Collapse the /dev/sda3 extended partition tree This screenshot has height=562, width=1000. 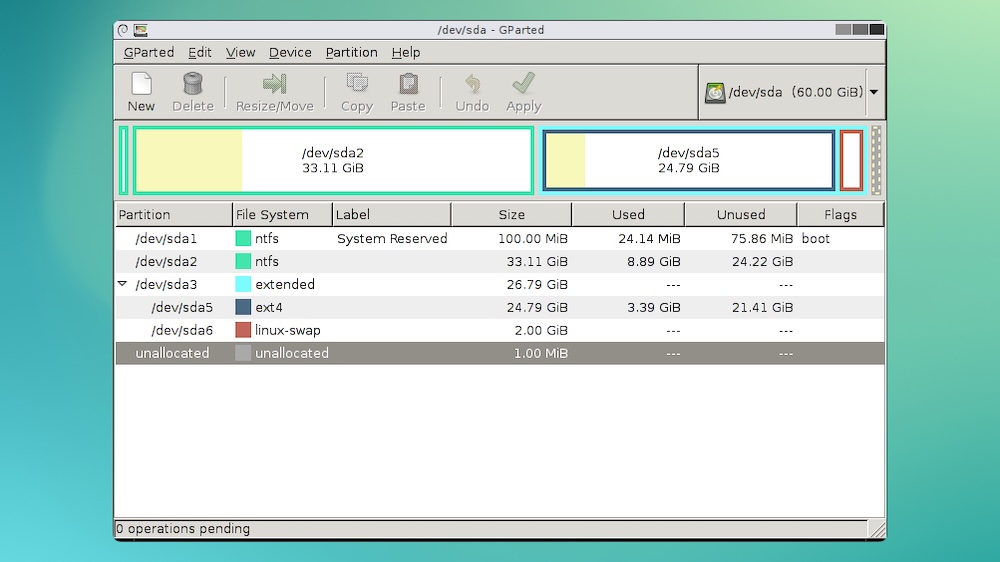click(123, 284)
